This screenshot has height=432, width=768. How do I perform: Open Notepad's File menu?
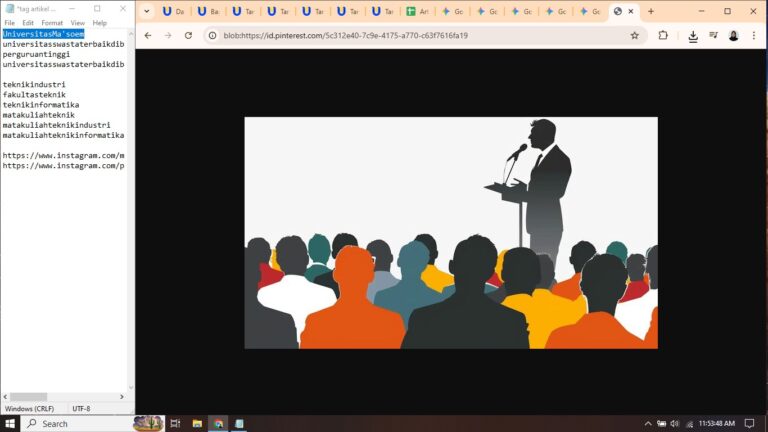pyautogui.click(x=9, y=23)
